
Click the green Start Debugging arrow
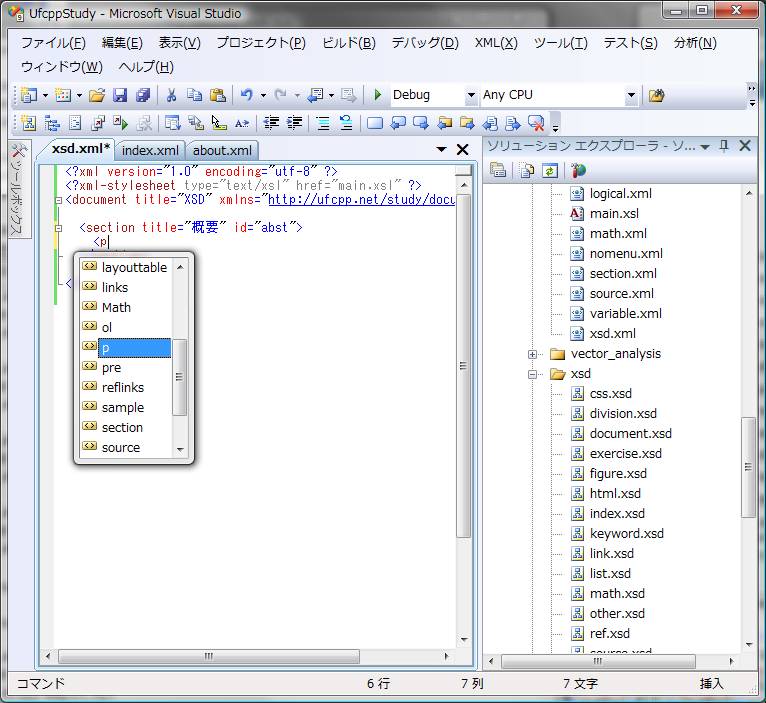click(377, 95)
